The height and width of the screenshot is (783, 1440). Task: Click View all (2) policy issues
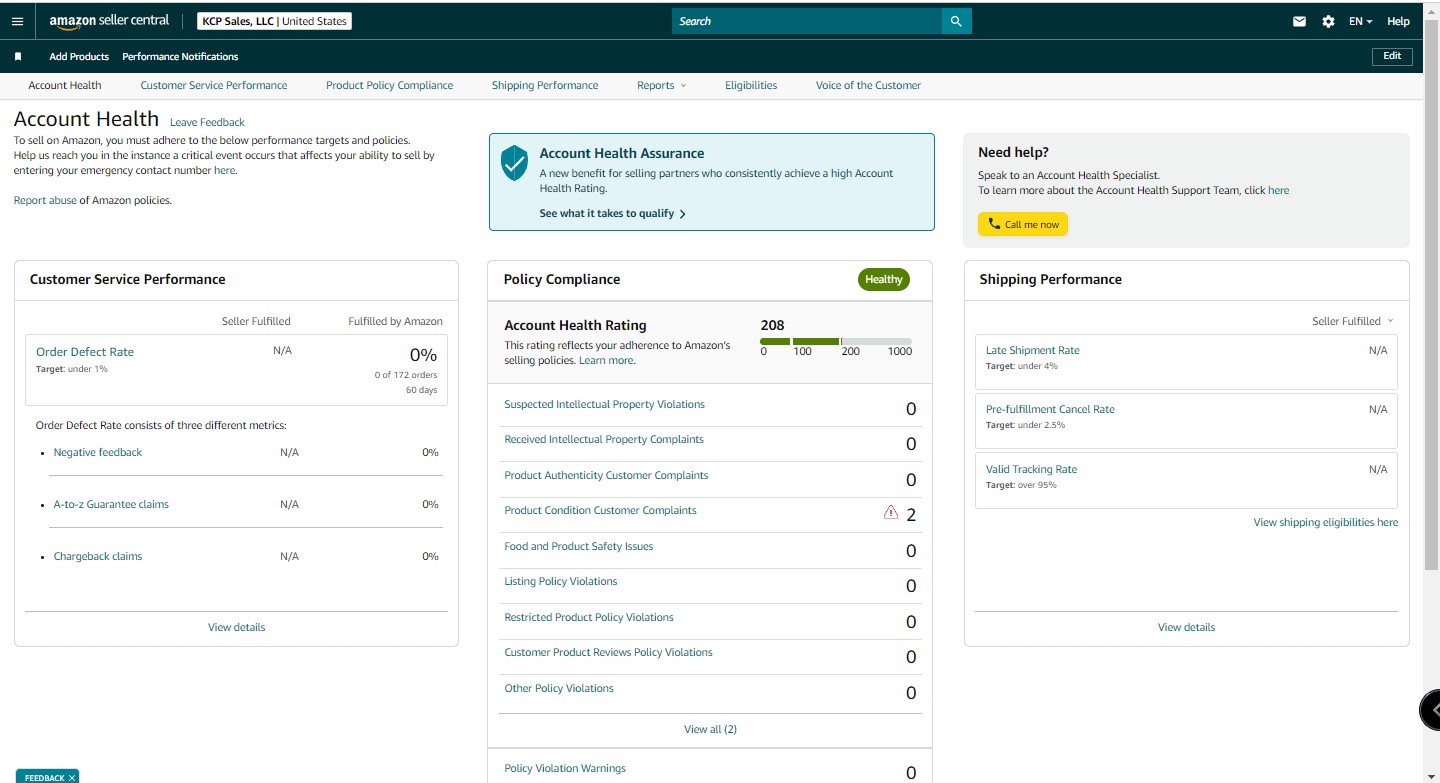(710, 730)
